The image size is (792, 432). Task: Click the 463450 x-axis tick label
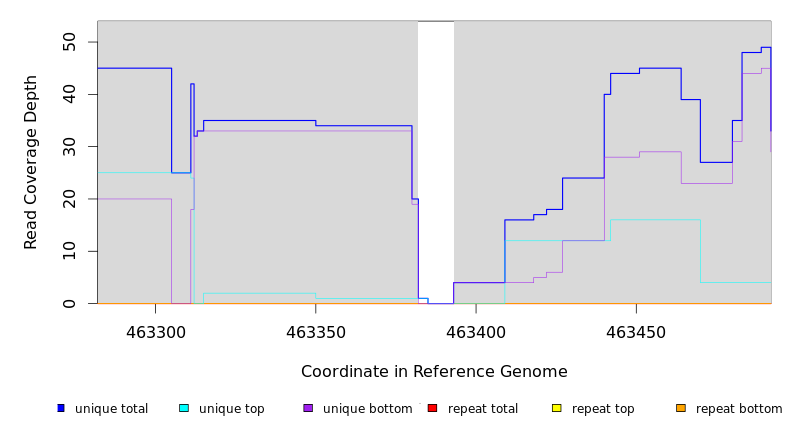tap(635, 331)
